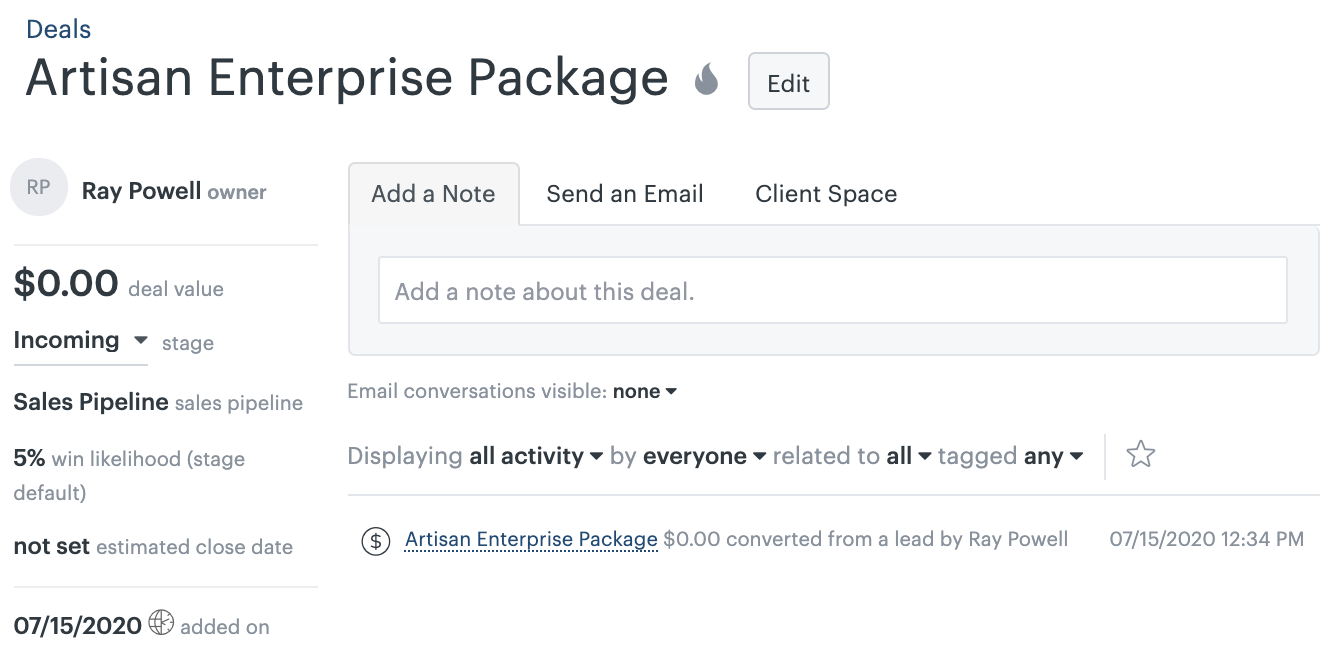This screenshot has width=1328, height=658.
Task: Open the by everyone filter dropdown
Action: click(x=704, y=456)
